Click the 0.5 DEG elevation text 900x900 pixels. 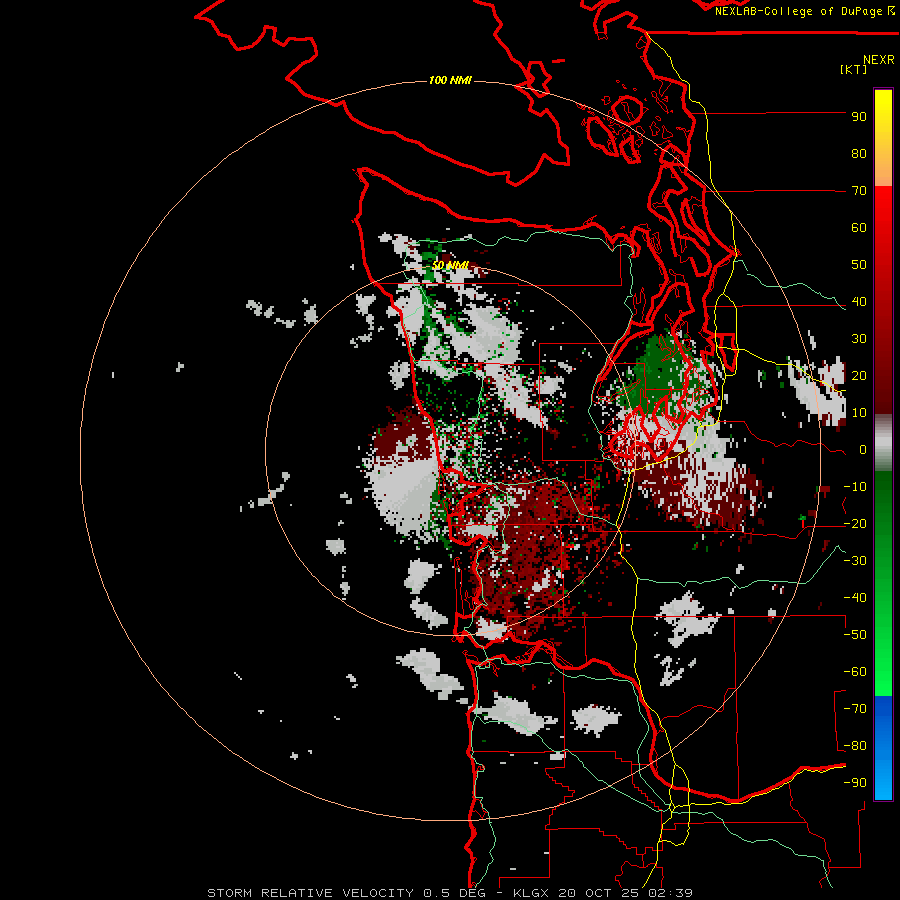click(x=455, y=893)
